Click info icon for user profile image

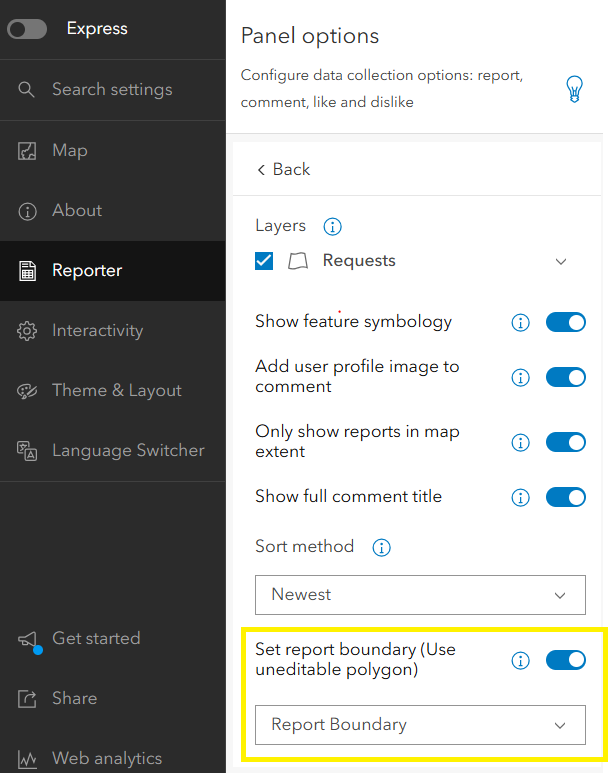(x=520, y=377)
